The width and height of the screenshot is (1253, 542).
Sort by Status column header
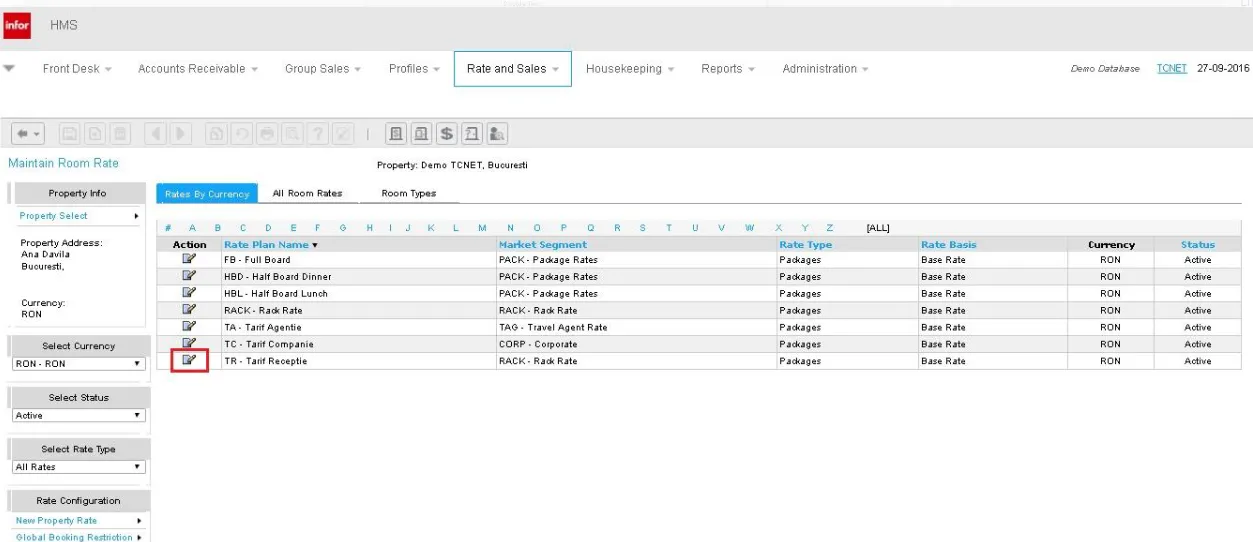[x=1198, y=244]
